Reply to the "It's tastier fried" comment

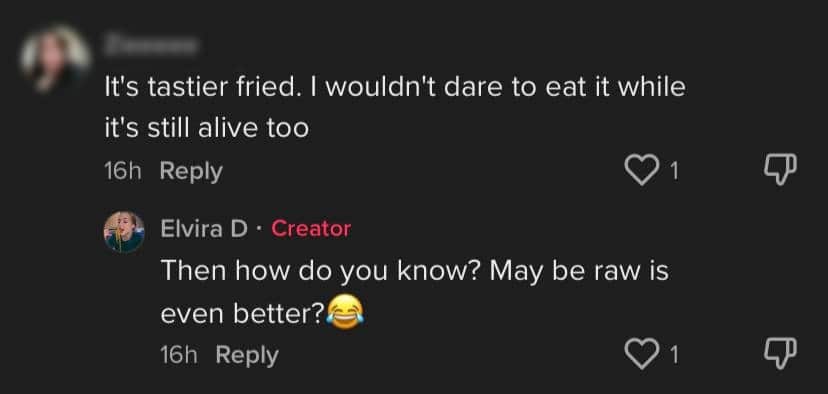tap(191, 172)
